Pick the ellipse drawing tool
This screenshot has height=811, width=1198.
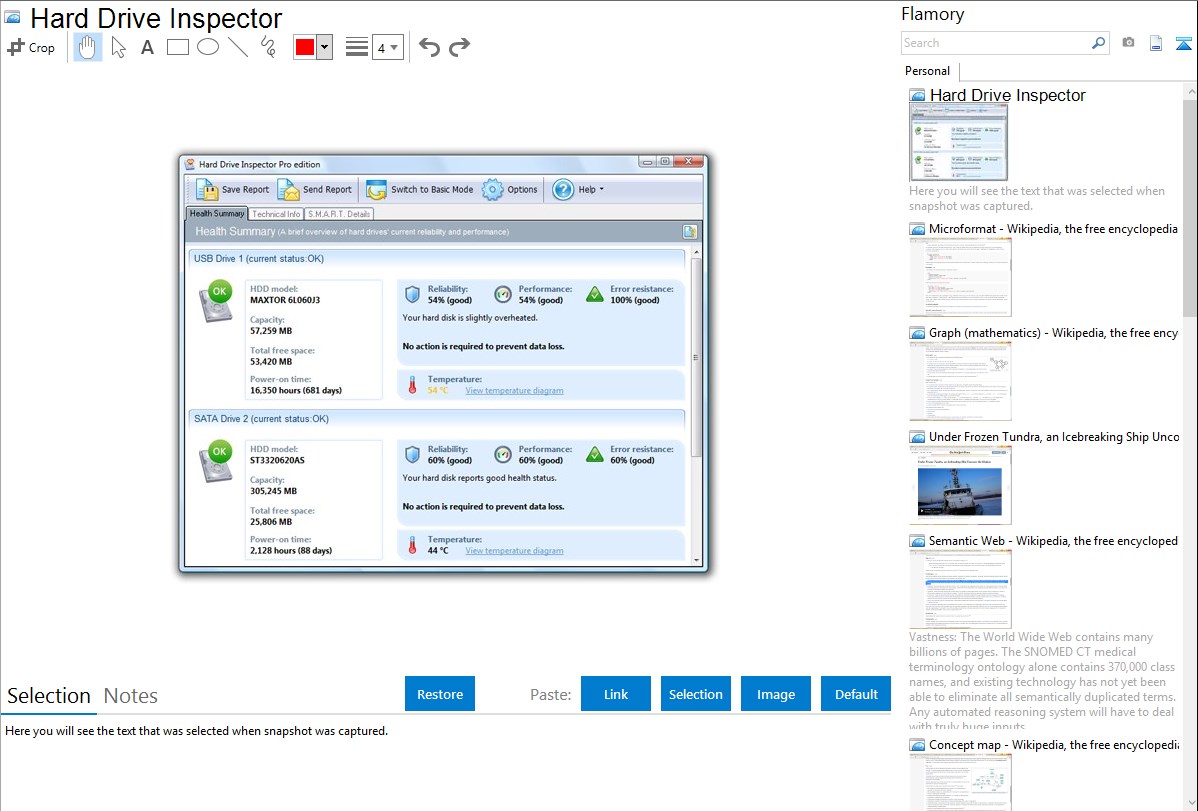tap(208, 47)
